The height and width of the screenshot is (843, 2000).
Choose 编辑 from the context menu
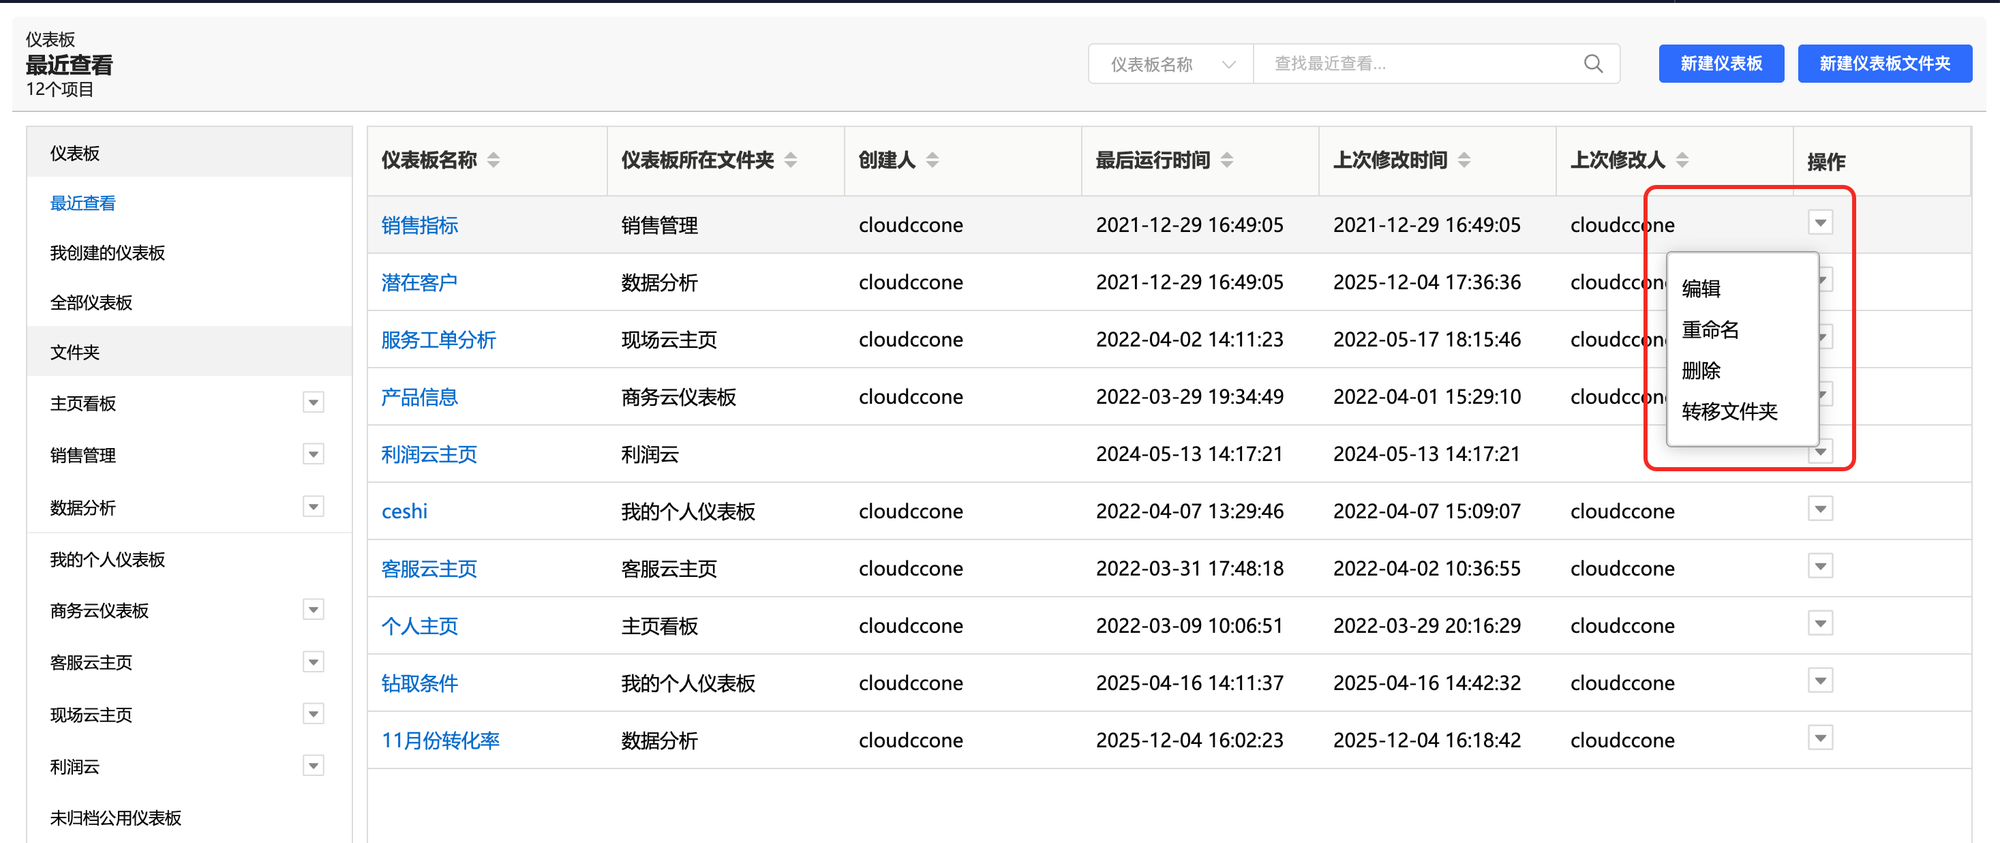1701,289
